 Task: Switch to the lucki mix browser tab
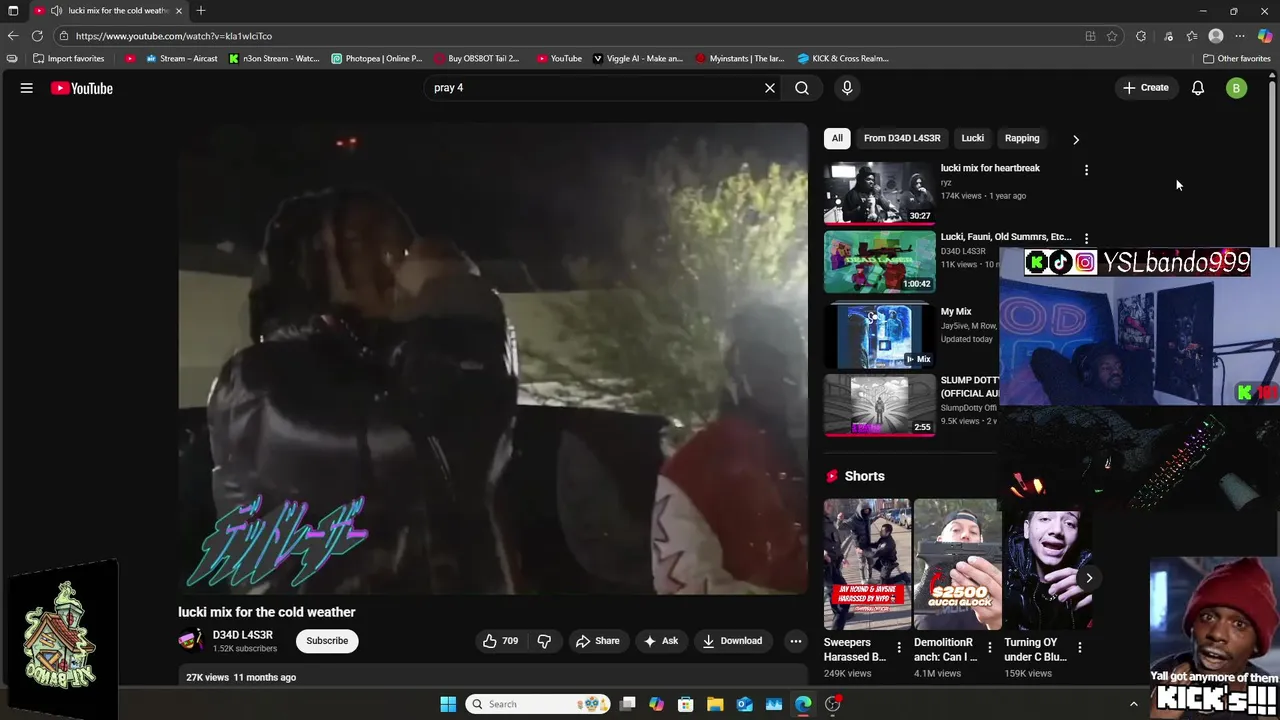tap(110, 11)
